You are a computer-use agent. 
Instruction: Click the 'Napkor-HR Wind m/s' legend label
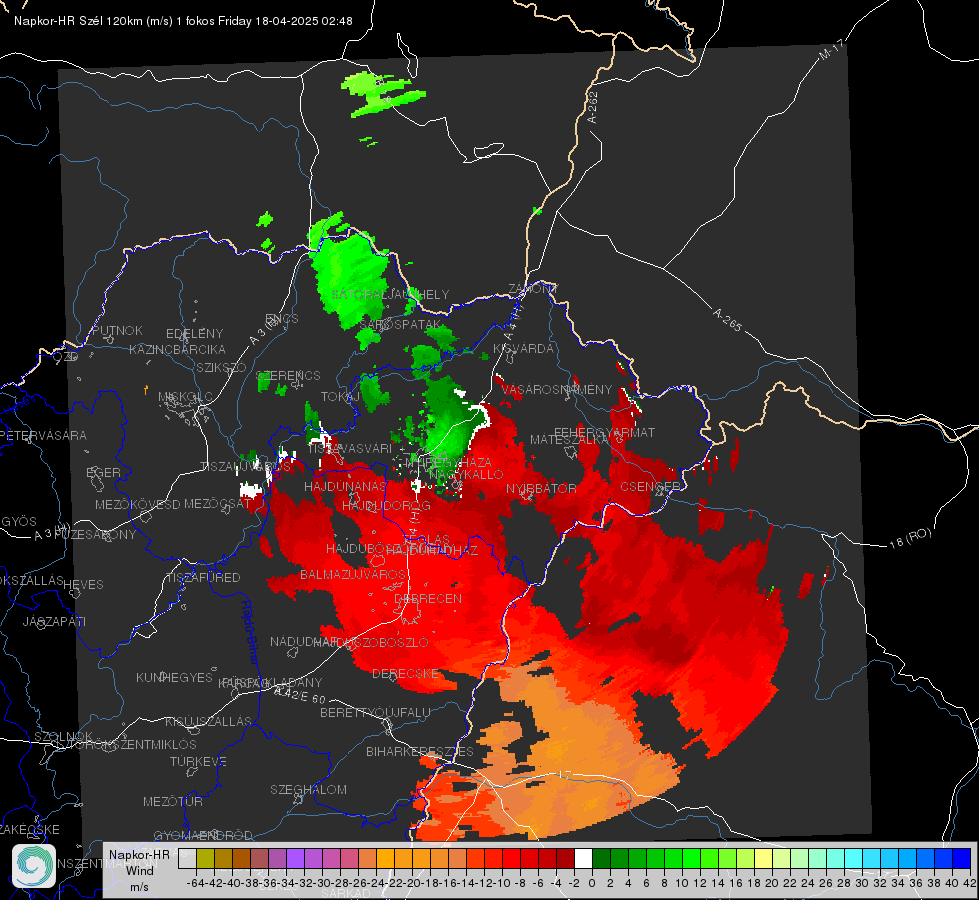click(139, 870)
